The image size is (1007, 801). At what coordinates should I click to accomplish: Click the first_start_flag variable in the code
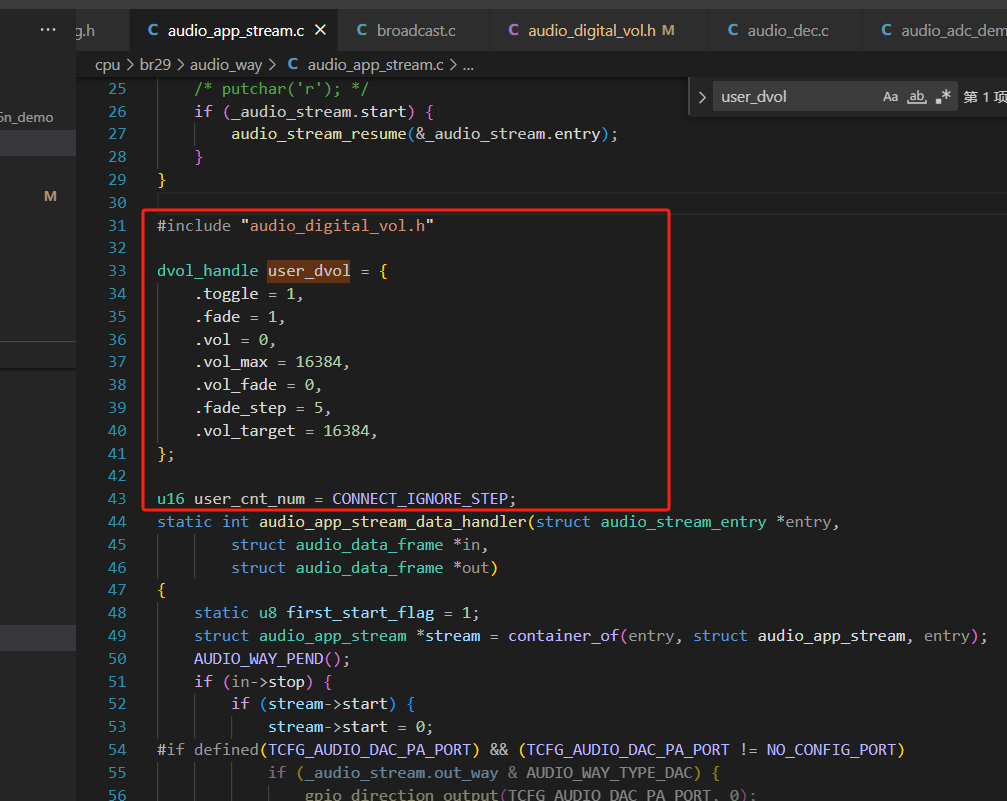[x=360, y=613]
